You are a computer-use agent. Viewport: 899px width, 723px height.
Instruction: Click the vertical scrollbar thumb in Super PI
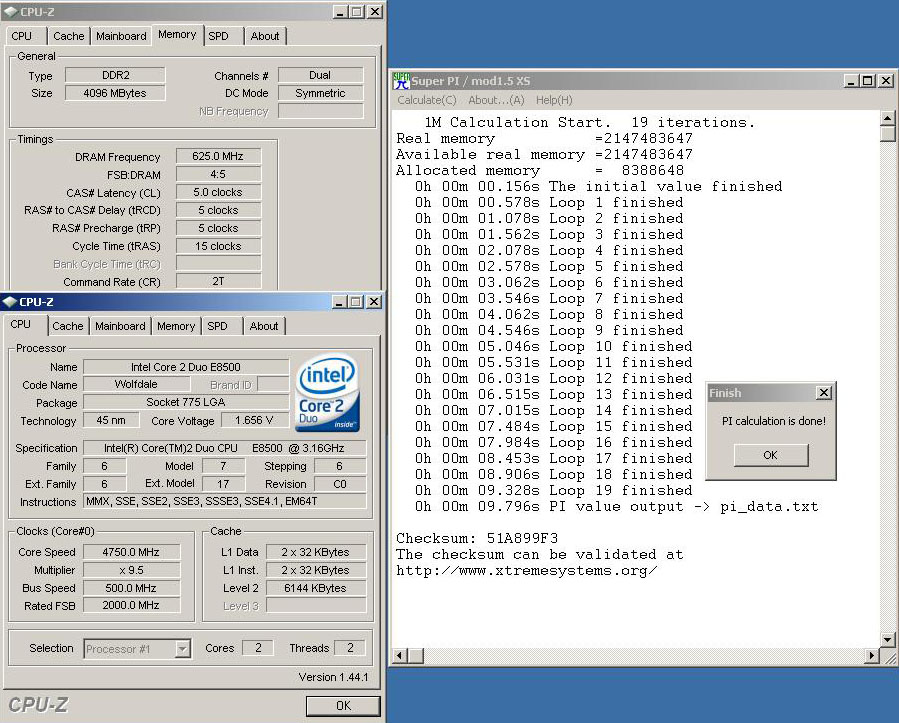(x=888, y=134)
